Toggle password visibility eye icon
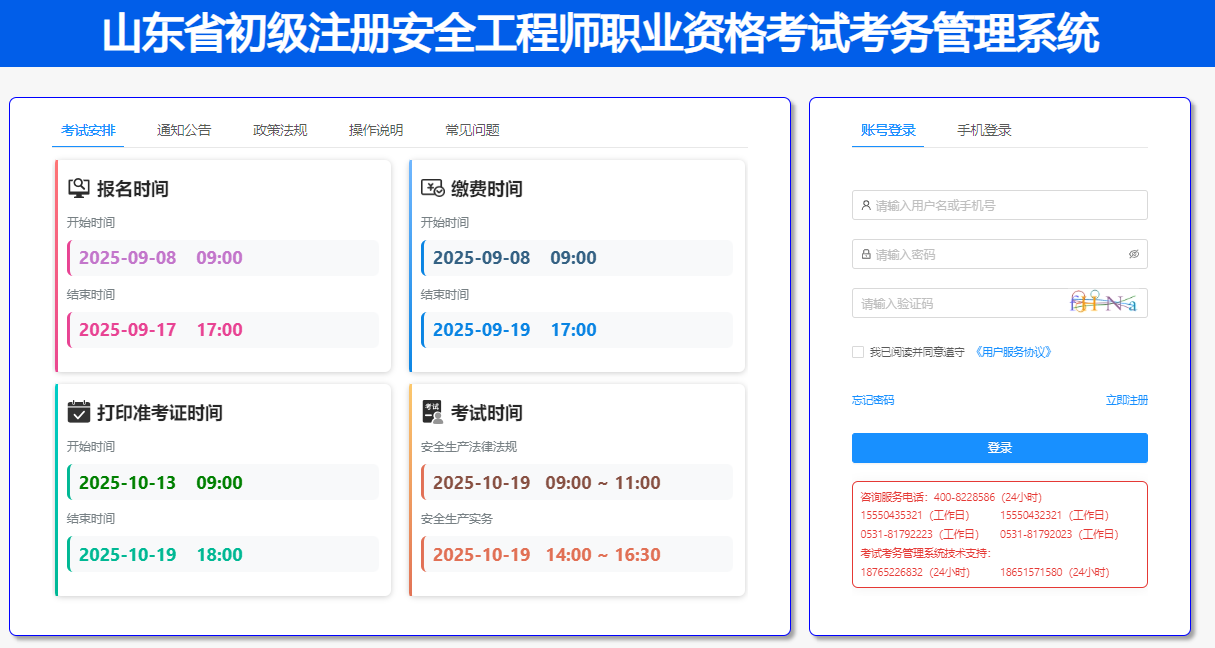The width and height of the screenshot is (1215, 648). coord(1134,254)
